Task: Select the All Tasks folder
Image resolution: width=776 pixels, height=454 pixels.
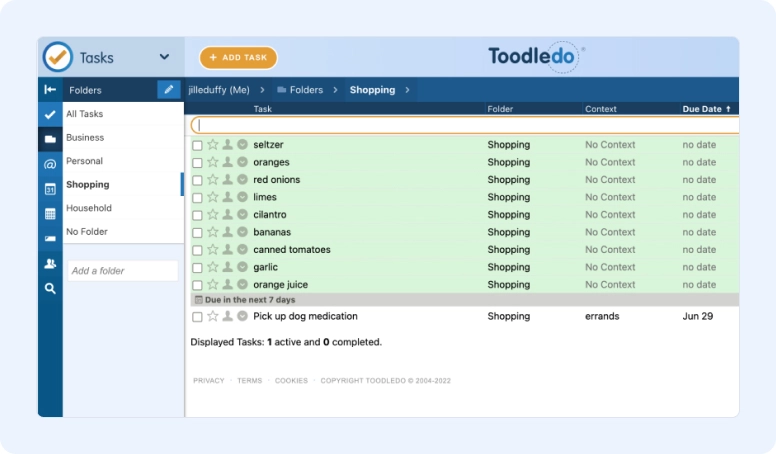Action: tap(85, 114)
